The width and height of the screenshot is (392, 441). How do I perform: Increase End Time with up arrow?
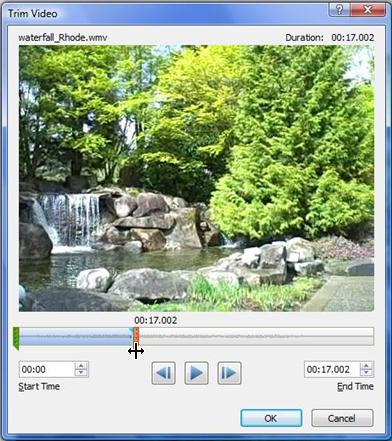pos(366,366)
